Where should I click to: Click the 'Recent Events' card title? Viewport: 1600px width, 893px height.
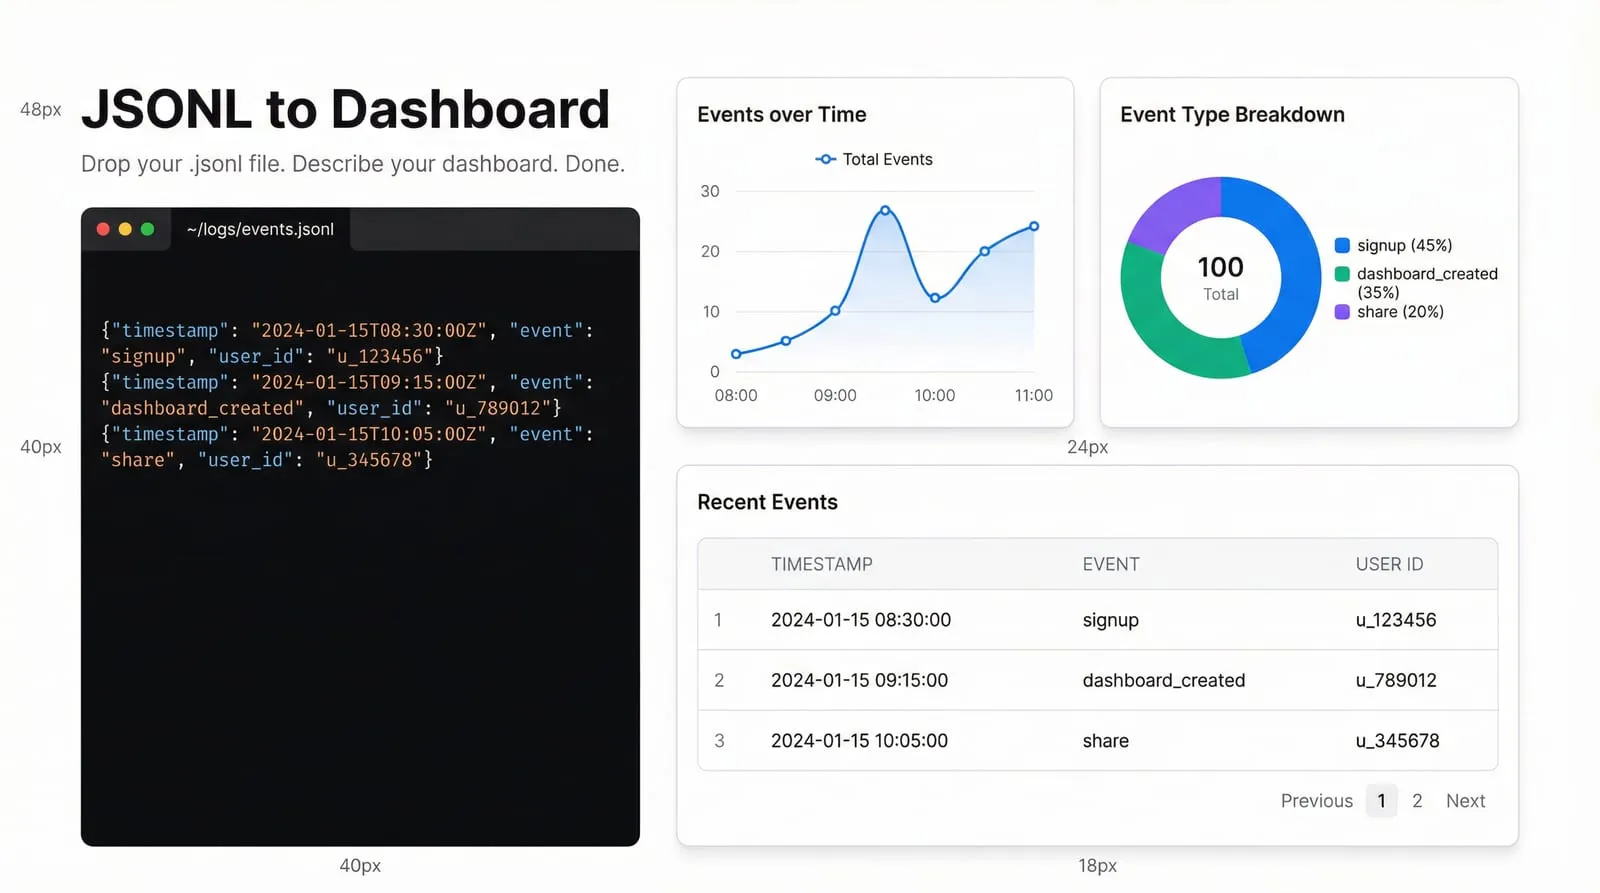767,502
